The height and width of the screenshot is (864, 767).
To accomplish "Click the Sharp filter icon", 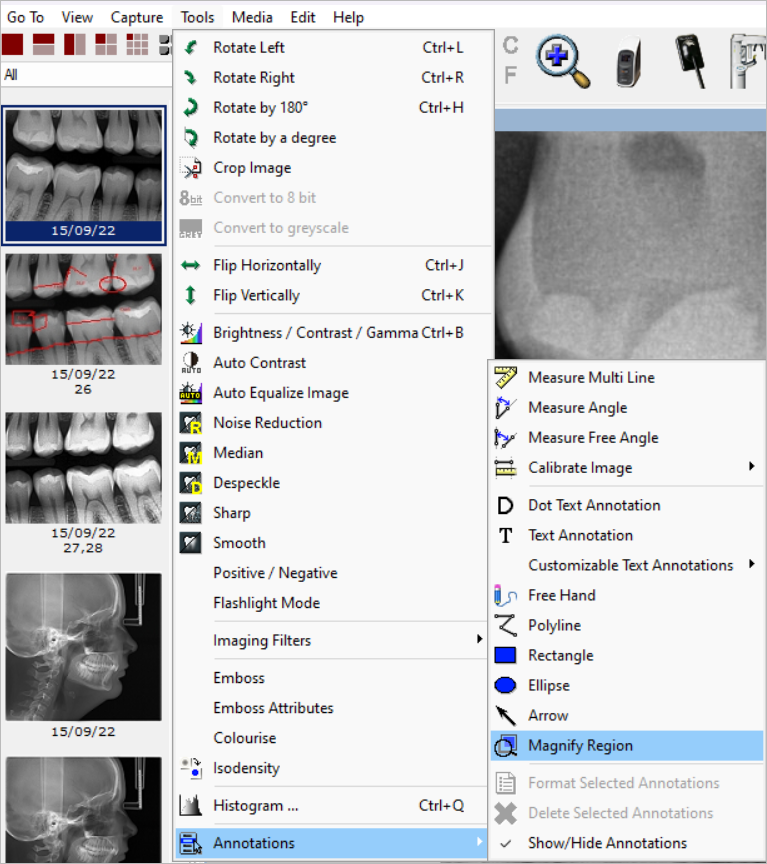I will click(x=191, y=513).
